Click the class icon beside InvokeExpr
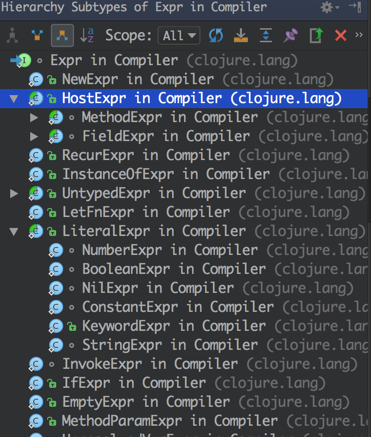Viewport: 371px width, 437px height. [36, 365]
